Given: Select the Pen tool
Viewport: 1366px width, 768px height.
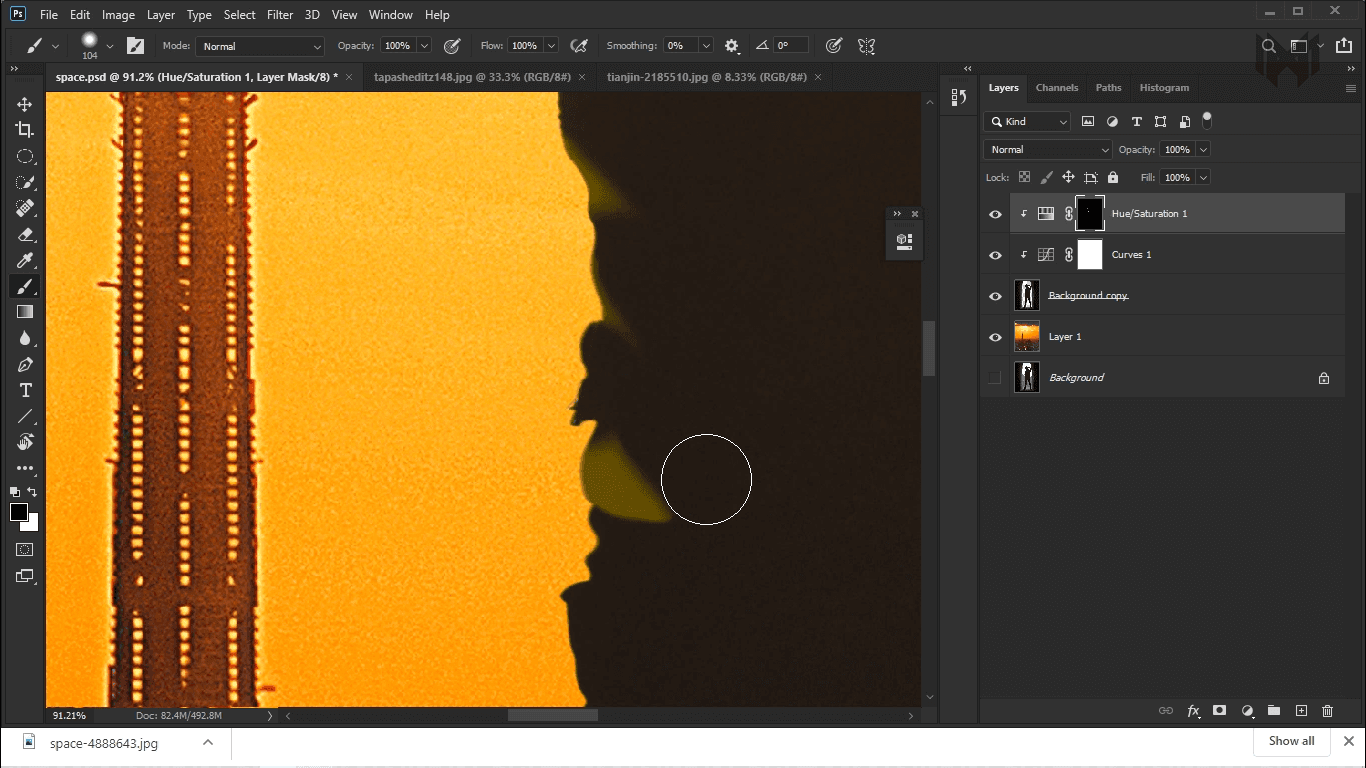Looking at the screenshot, I should coord(25,364).
